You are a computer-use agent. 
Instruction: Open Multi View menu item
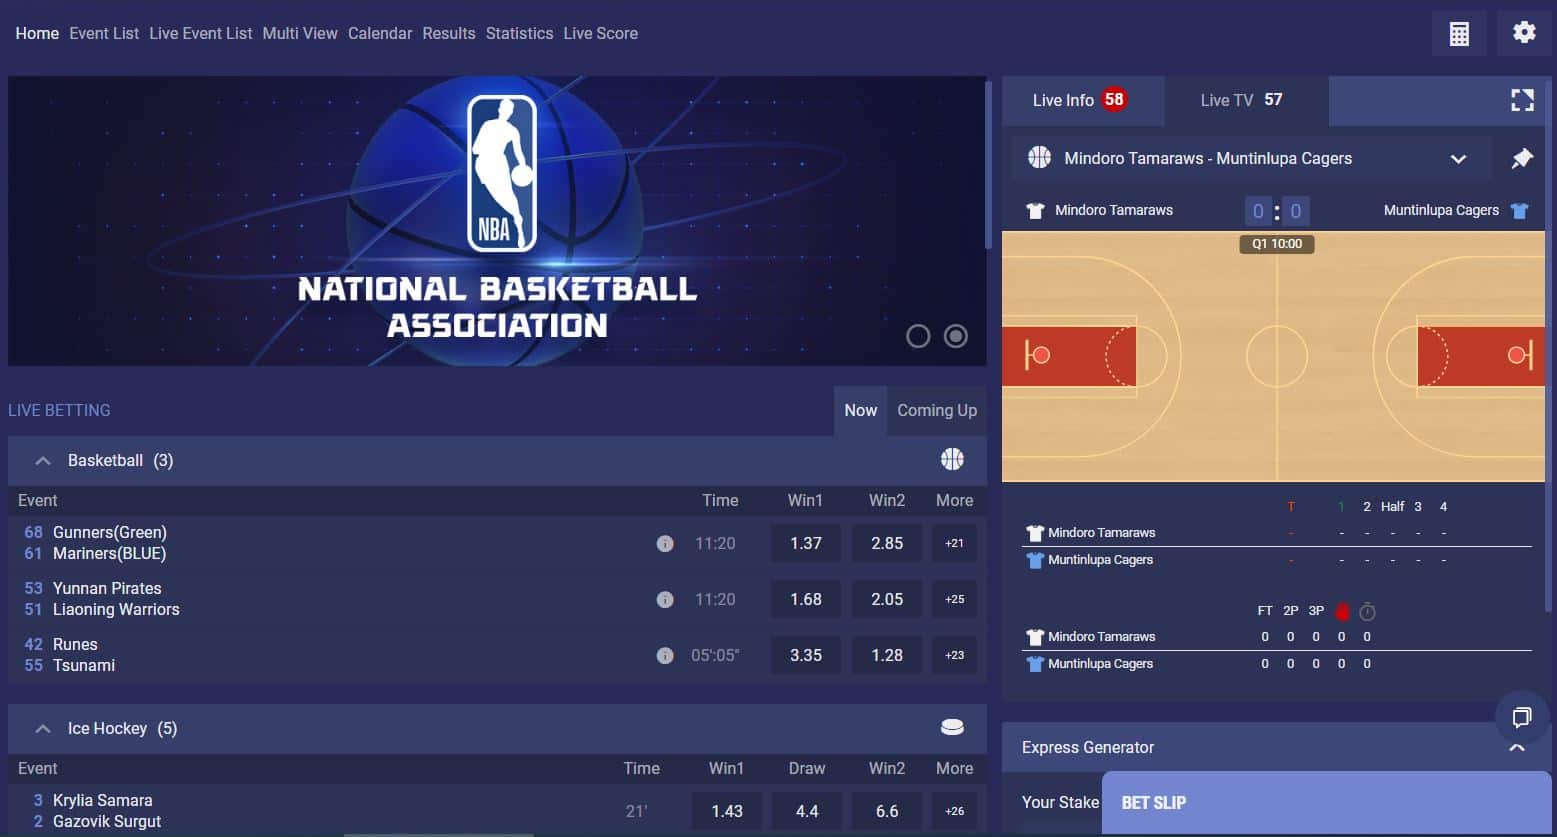point(300,33)
